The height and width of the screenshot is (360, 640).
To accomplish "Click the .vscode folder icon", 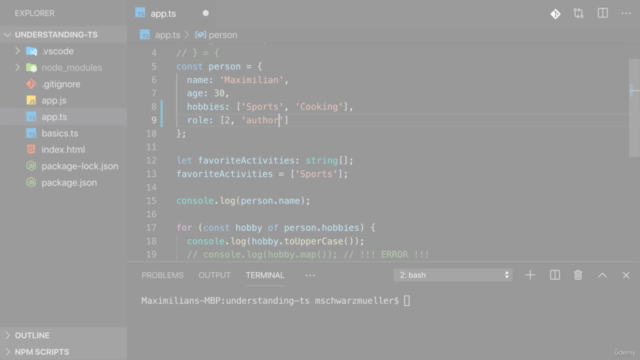I will coord(31,51).
